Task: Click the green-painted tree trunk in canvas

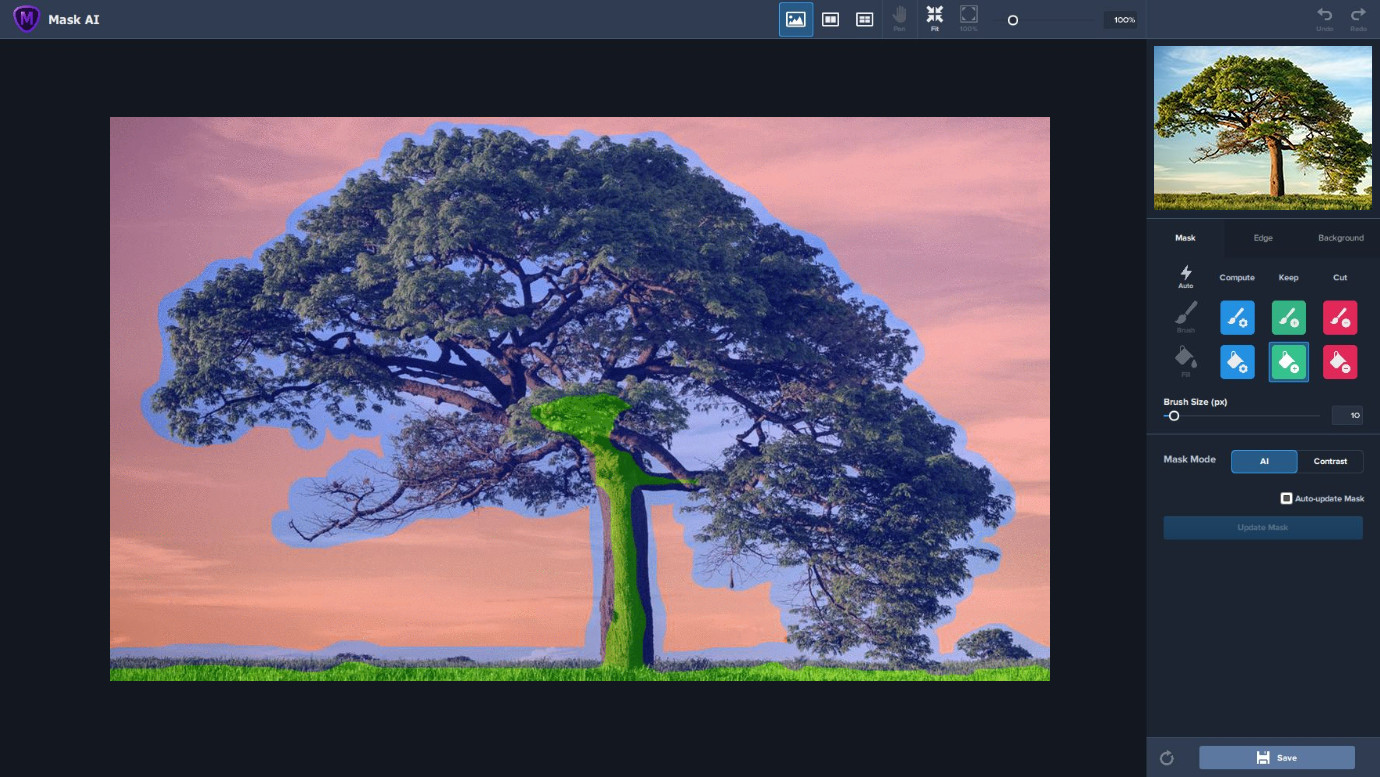Action: coord(622,540)
